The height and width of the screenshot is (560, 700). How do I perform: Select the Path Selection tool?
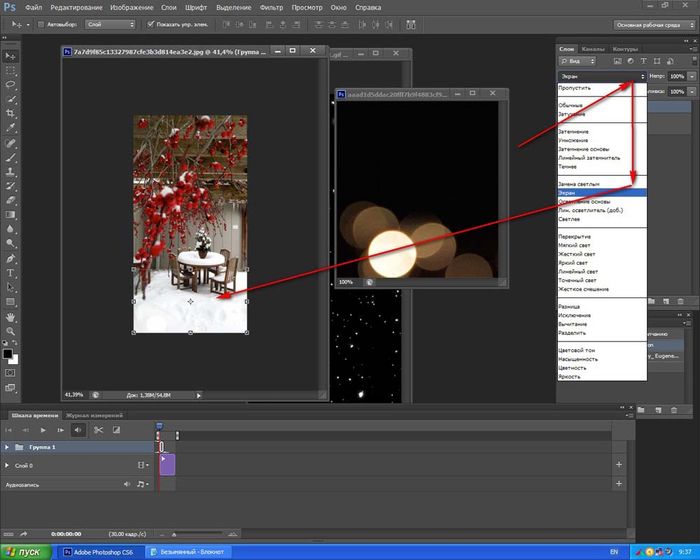click(x=10, y=287)
